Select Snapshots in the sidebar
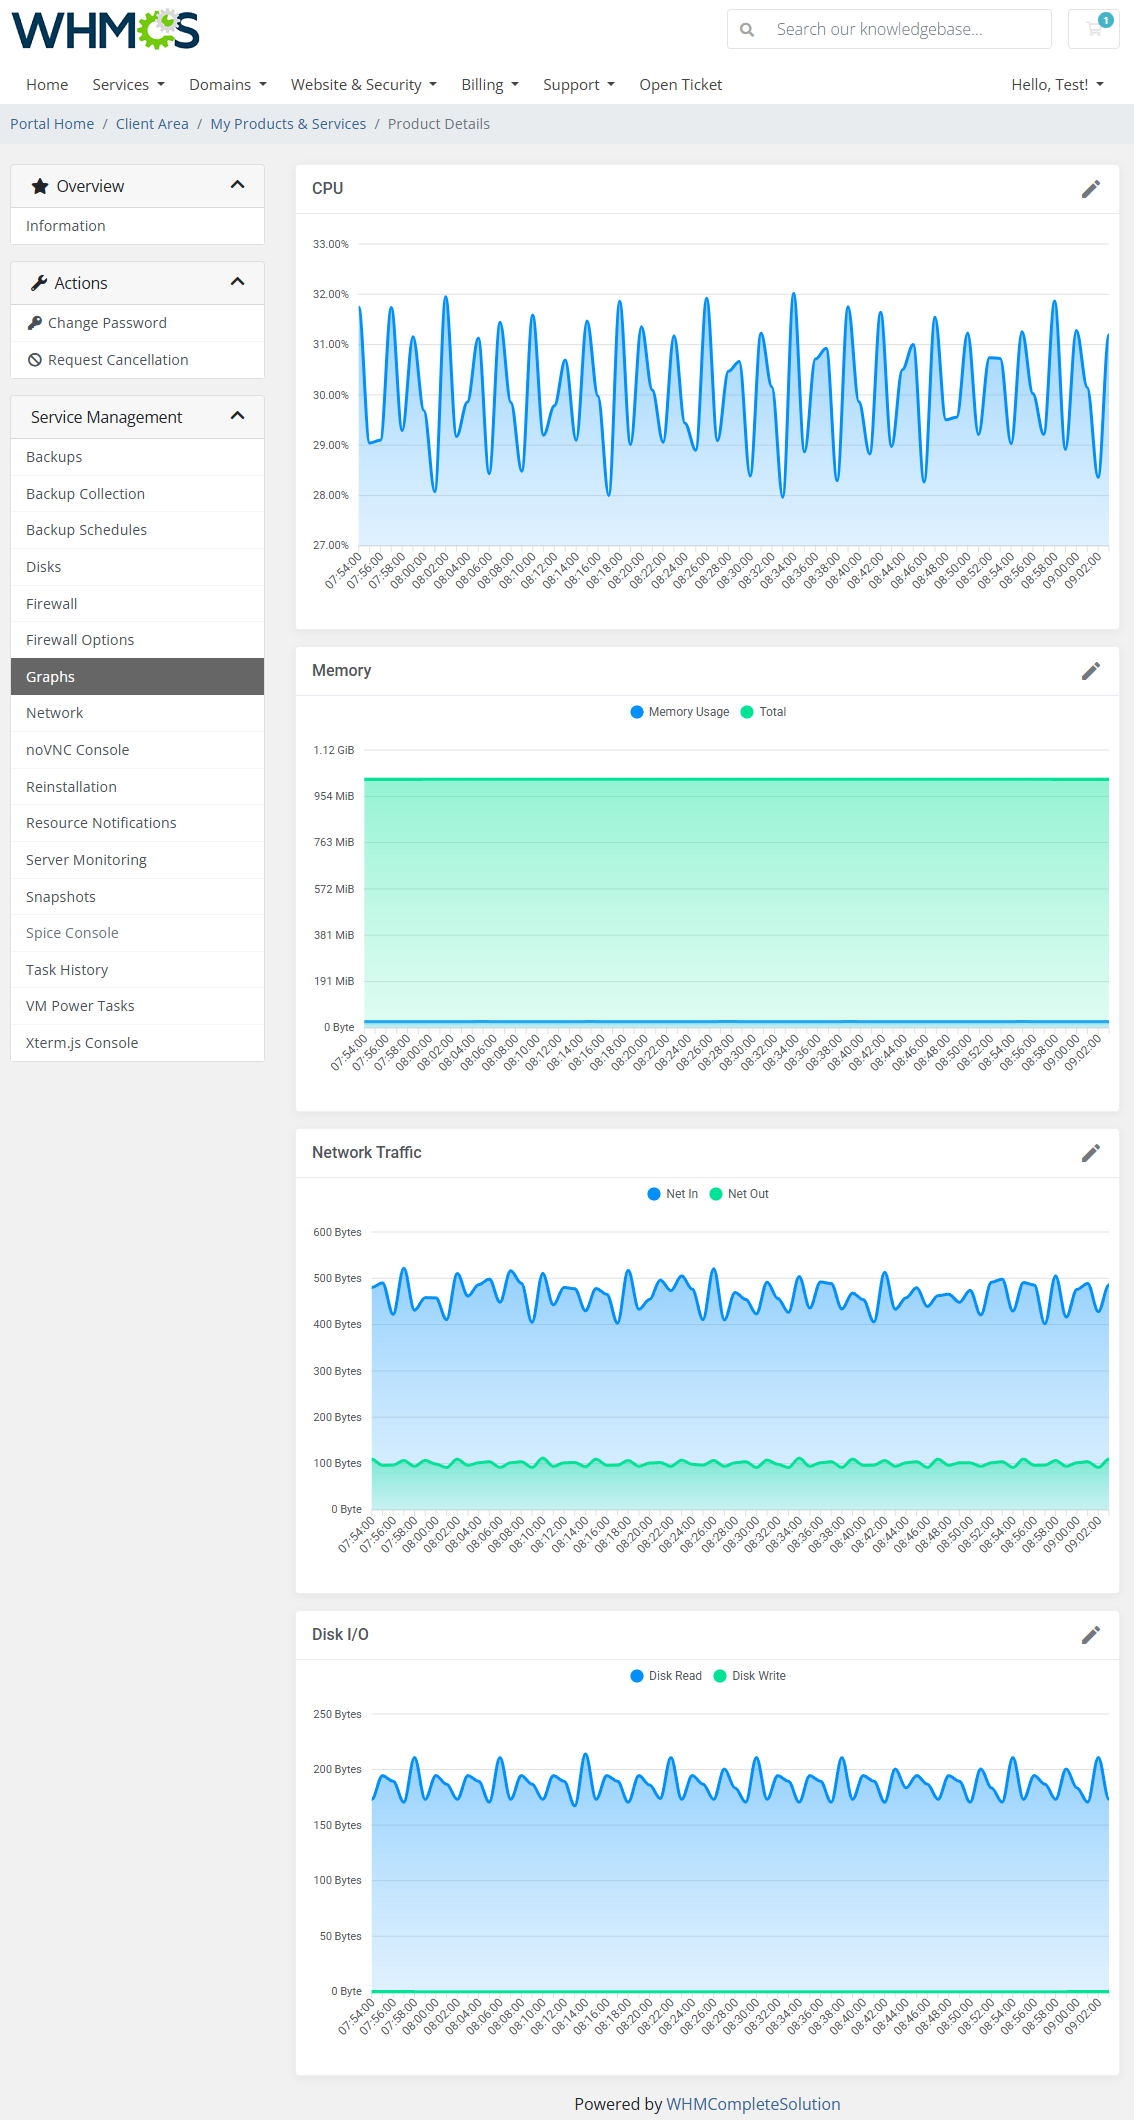The height and width of the screenshot is (2120, 1134). pyautogui.click(x=61, y=897)
